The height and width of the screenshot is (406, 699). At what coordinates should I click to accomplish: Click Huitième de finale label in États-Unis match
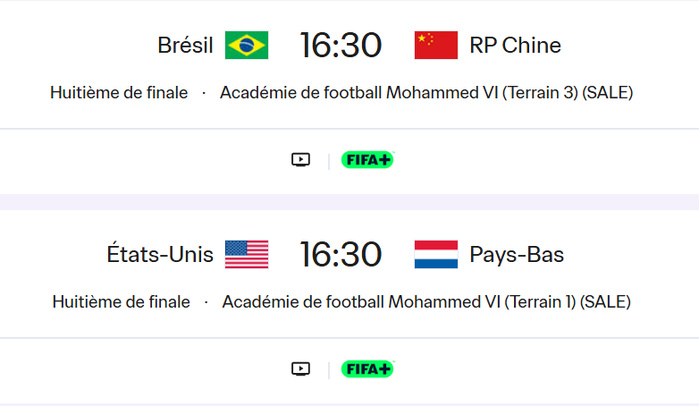coord(121,302)
